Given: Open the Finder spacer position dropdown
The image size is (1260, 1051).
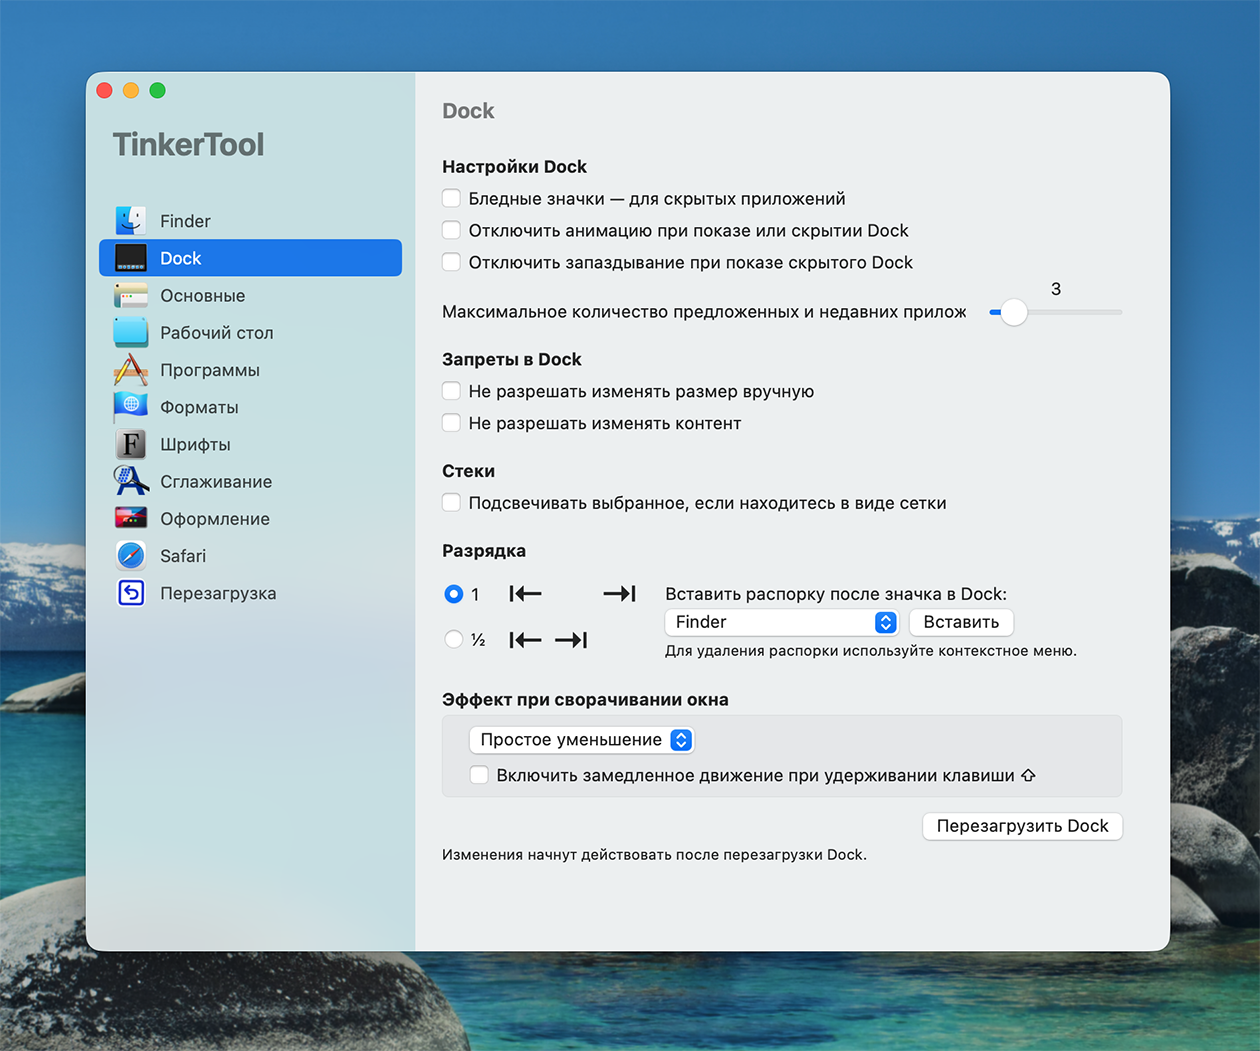Looking at the screenshot, I should click(780, 622).
